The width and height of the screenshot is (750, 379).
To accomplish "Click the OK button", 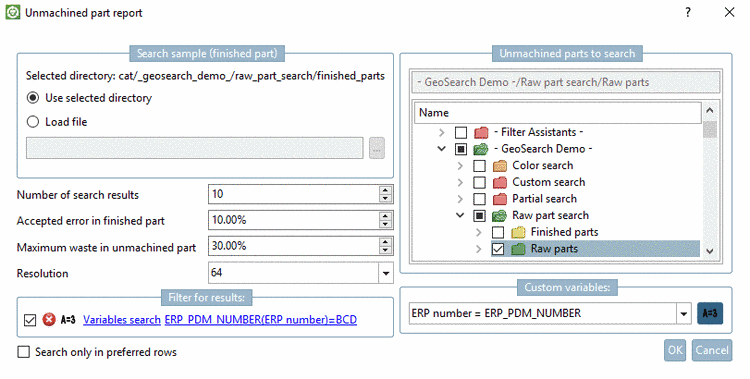I will [x=675, y=350].
